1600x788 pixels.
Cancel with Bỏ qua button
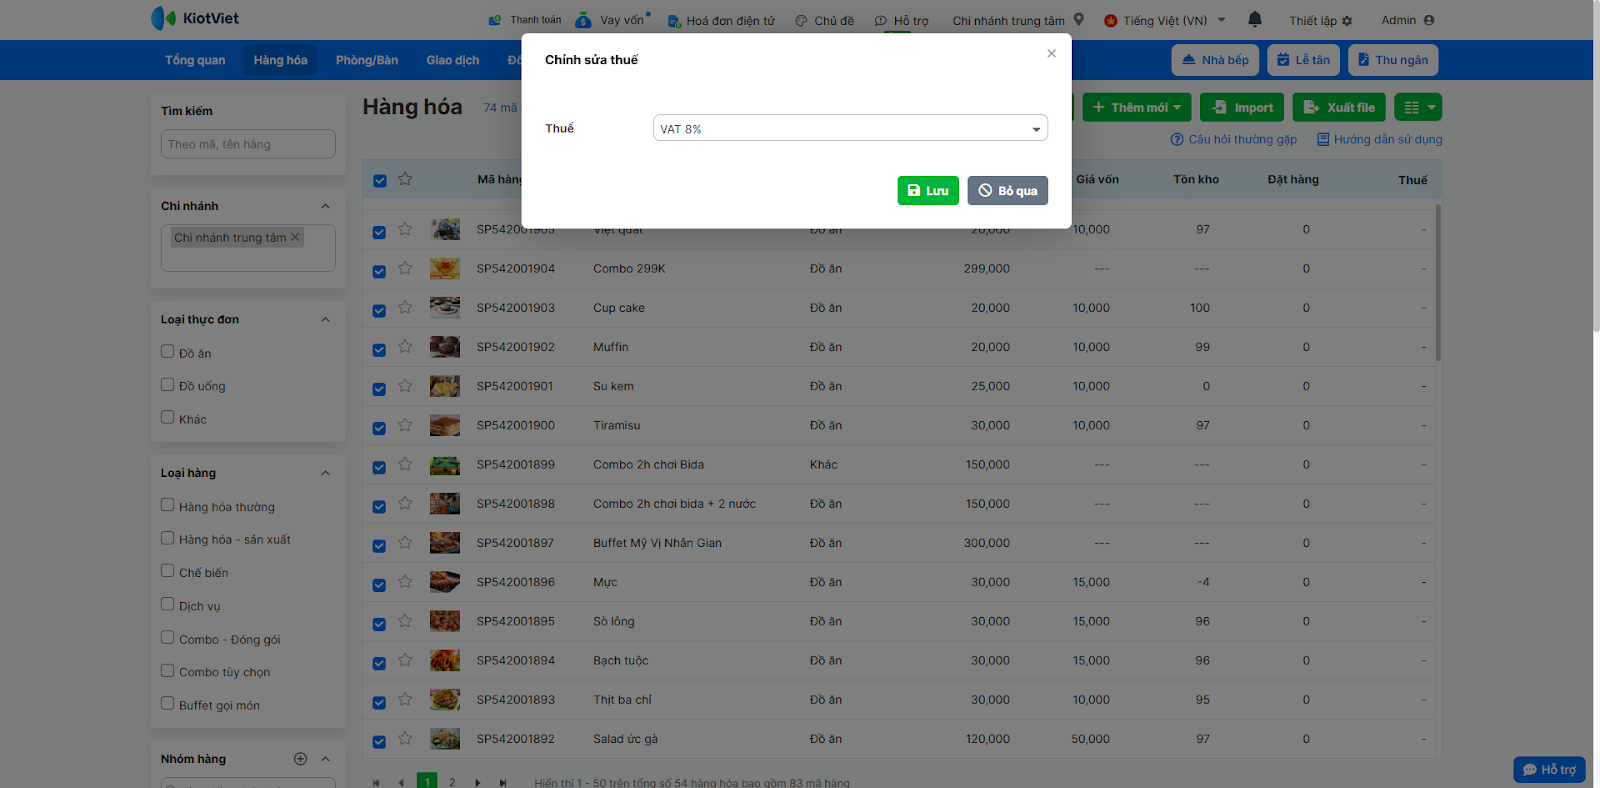(x=1008, y=190)
